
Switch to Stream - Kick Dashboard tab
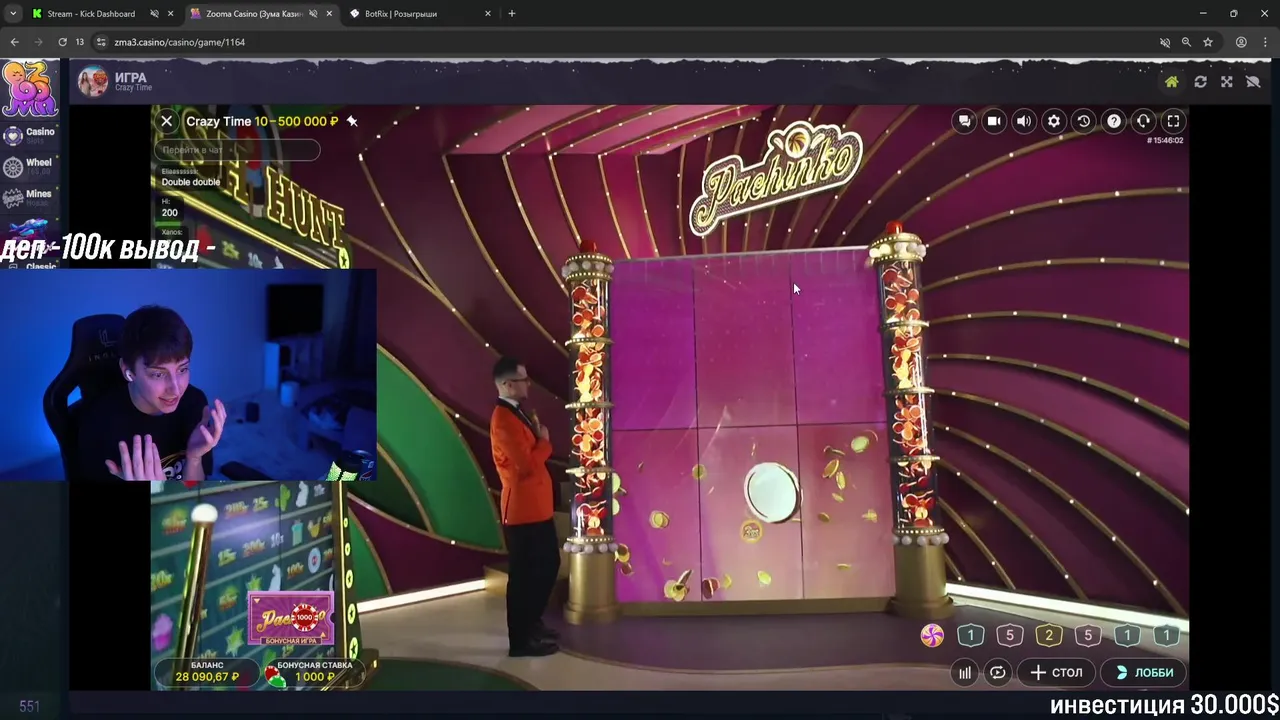tap(91, 14)
